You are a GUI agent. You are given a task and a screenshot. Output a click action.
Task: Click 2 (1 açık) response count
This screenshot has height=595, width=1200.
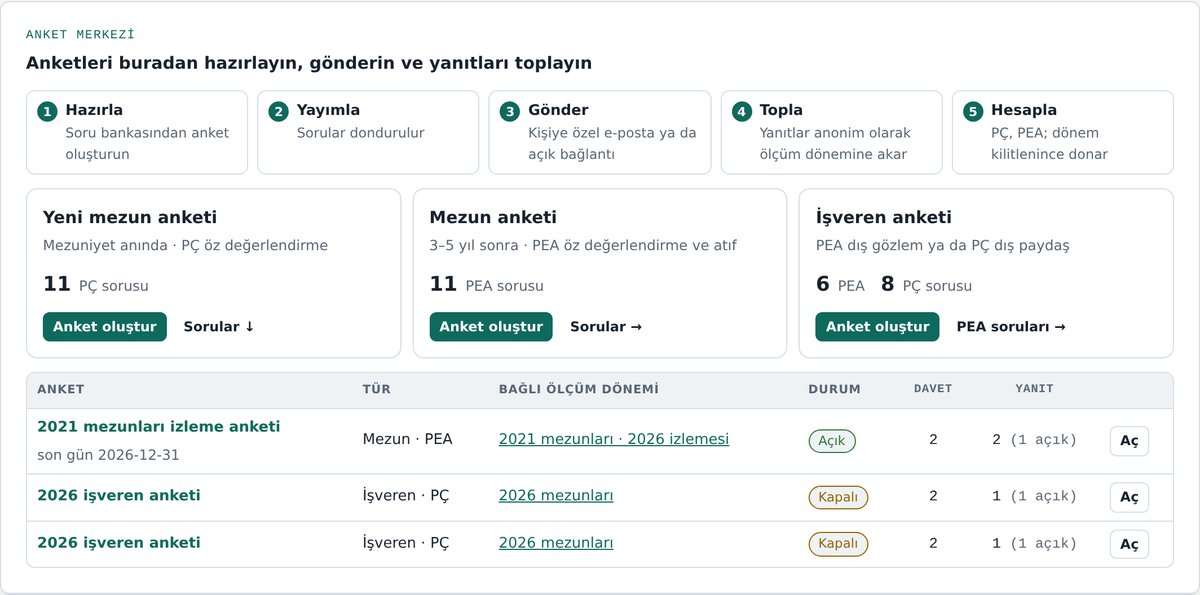coord(1034,439)
